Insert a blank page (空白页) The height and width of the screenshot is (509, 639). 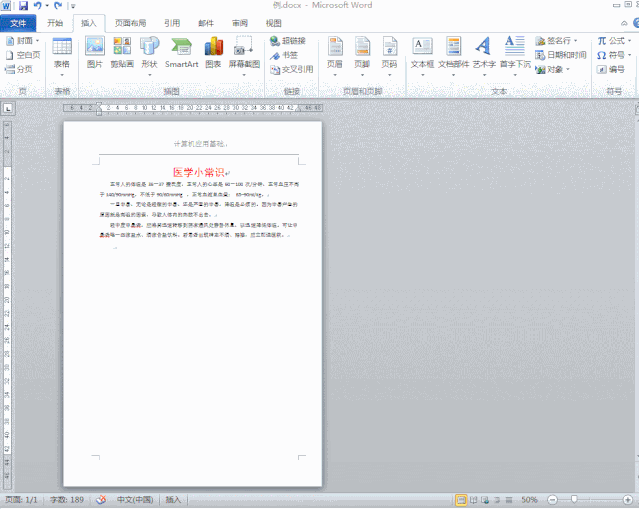pos(23,55)
